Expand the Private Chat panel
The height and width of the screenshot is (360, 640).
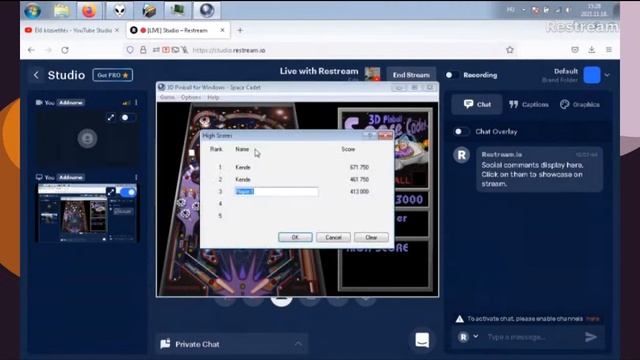[x=231, y=344]
